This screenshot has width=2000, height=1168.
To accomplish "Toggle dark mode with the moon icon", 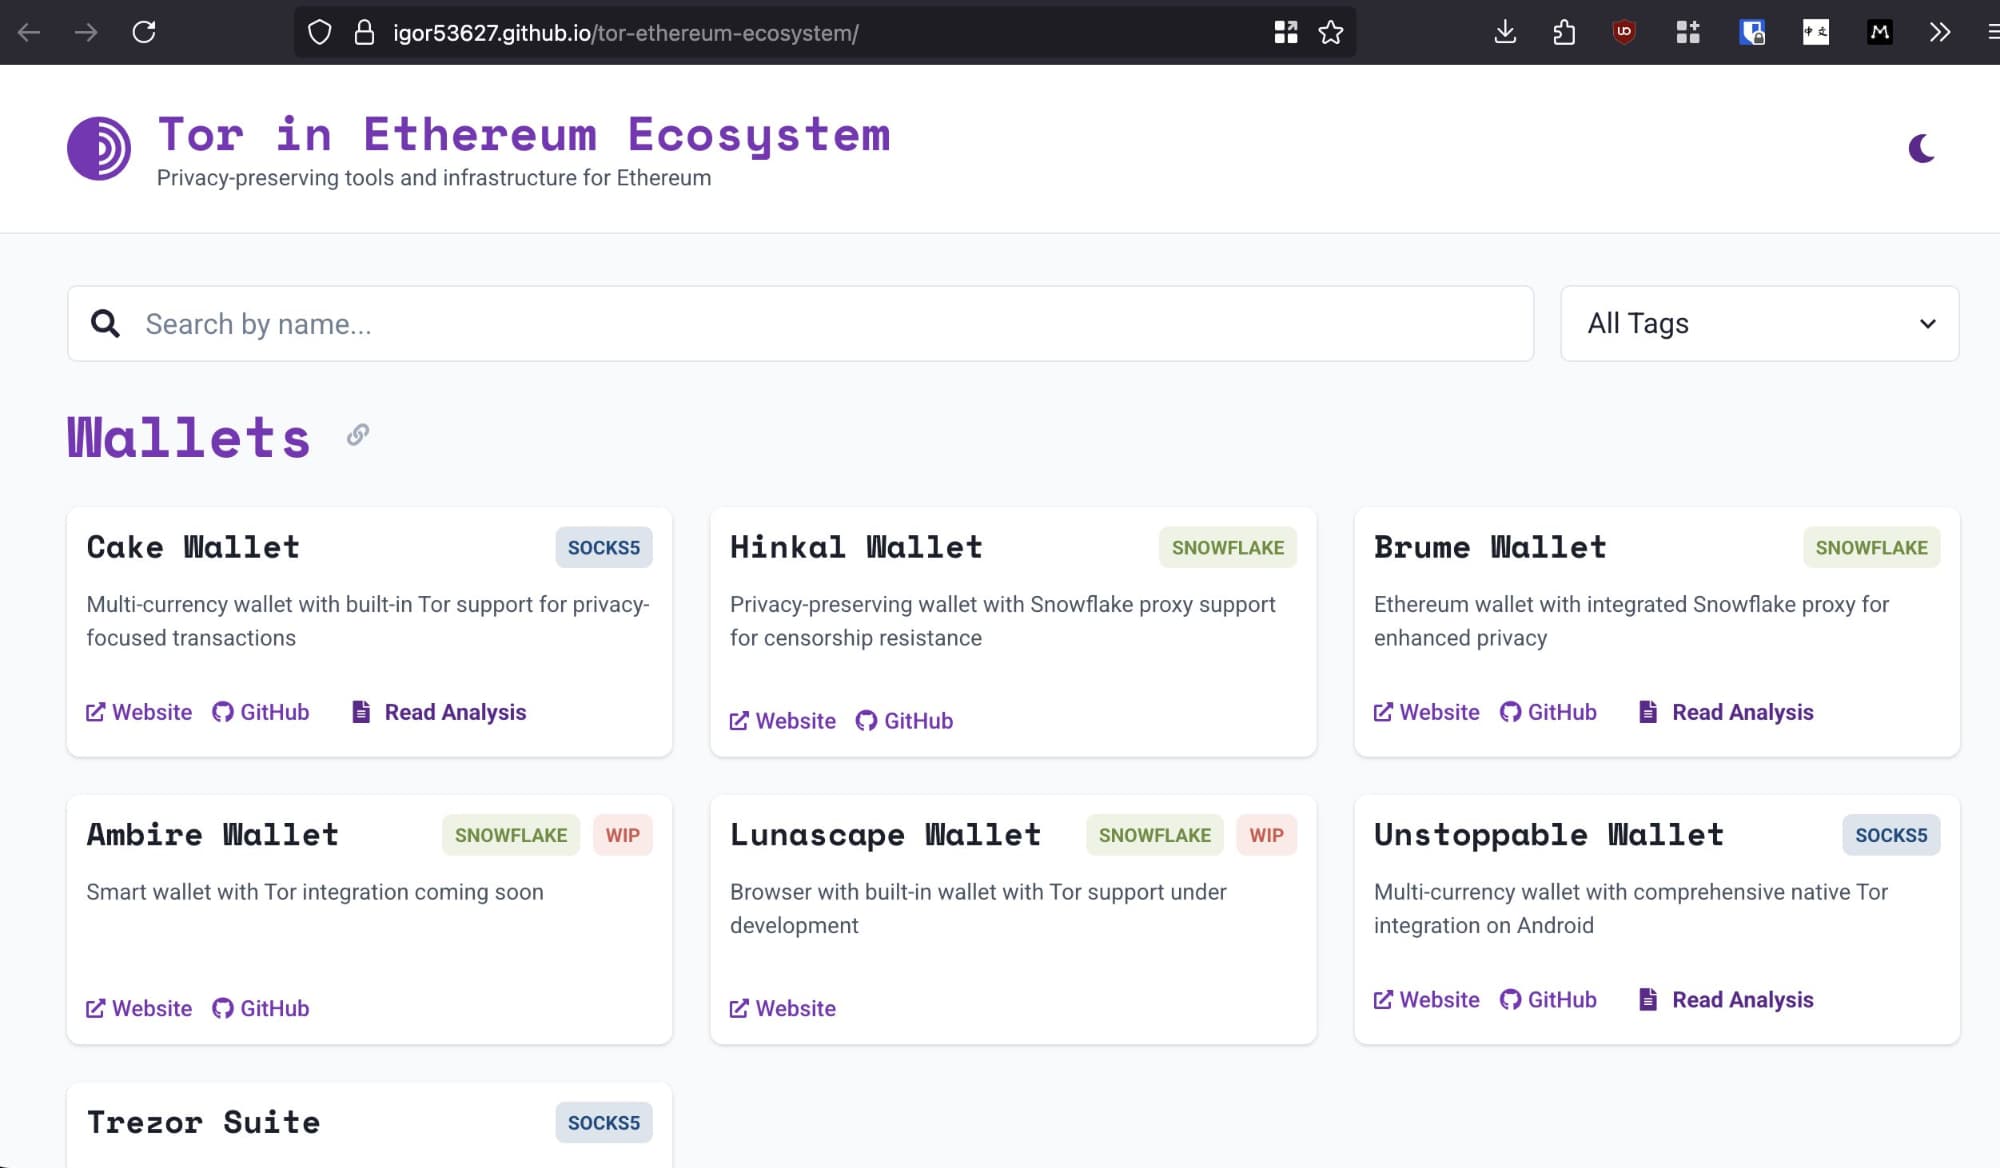I will tap(1921, 149).
